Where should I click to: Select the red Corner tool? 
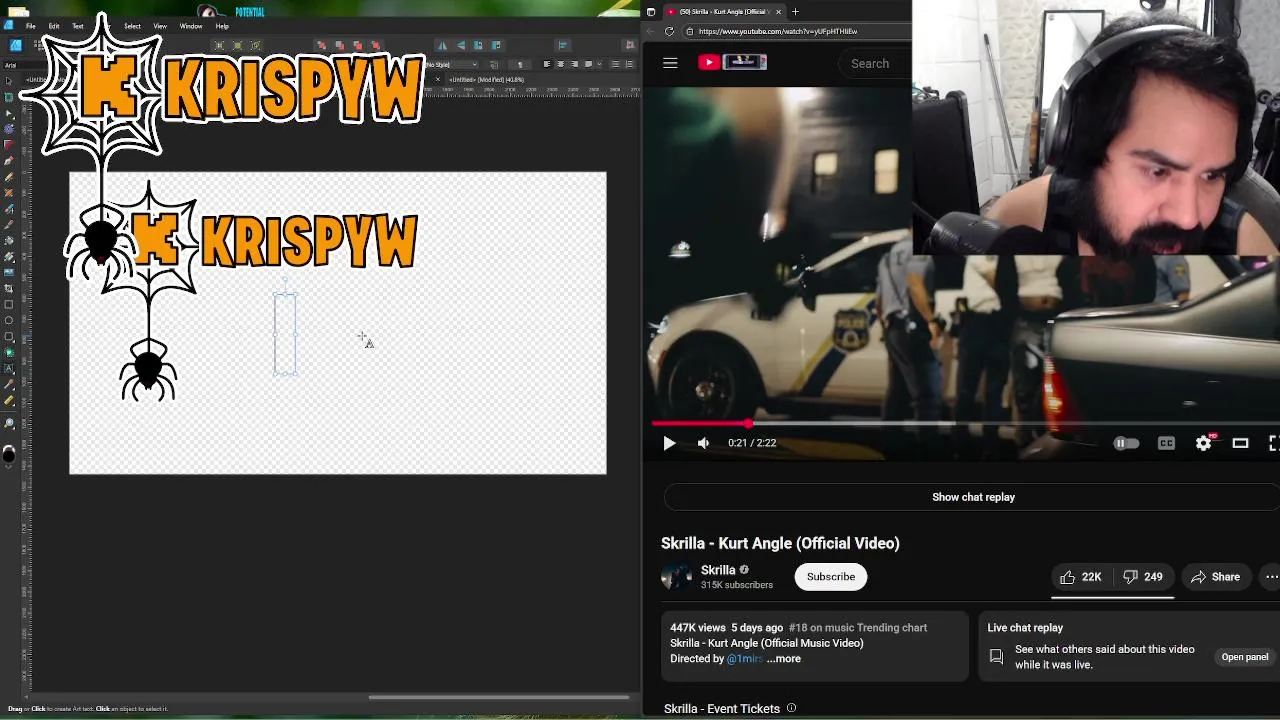9,145
